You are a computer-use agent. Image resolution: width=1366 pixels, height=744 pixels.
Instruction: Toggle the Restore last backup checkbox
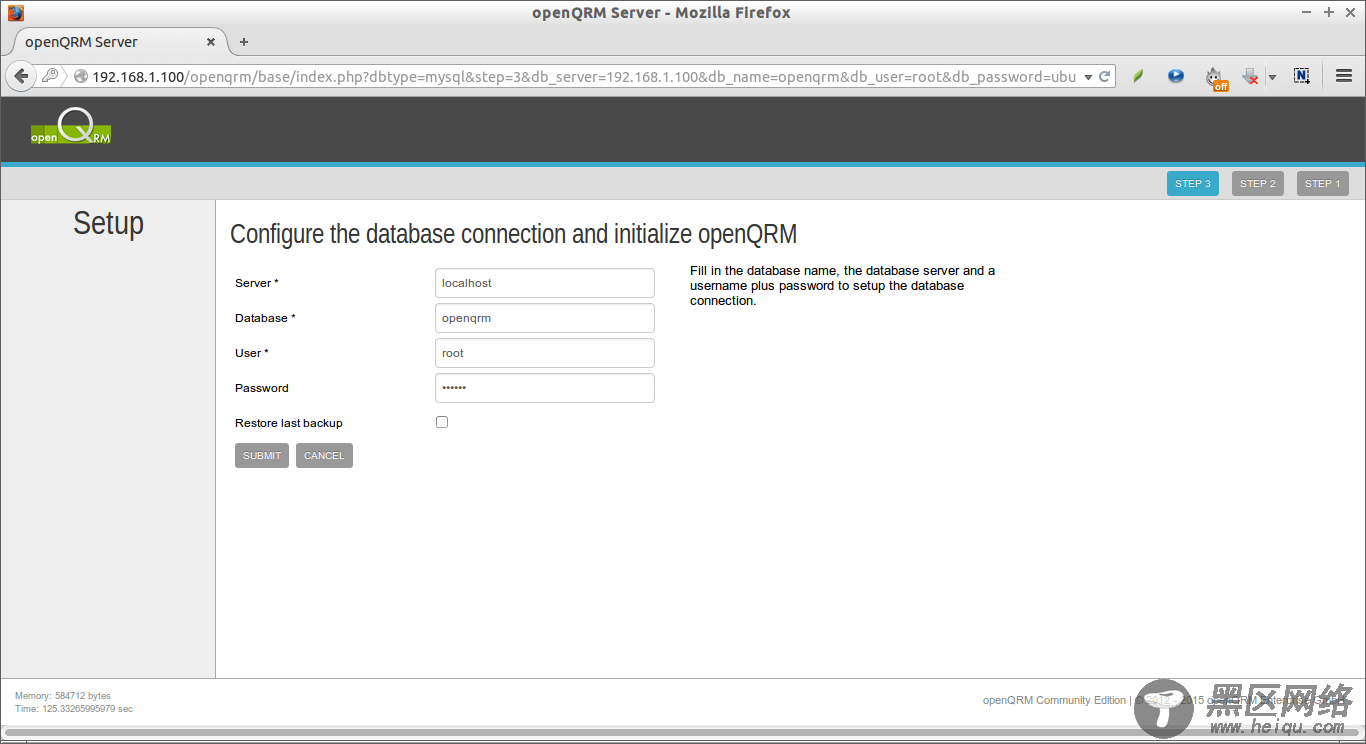[x=442, y=422]
